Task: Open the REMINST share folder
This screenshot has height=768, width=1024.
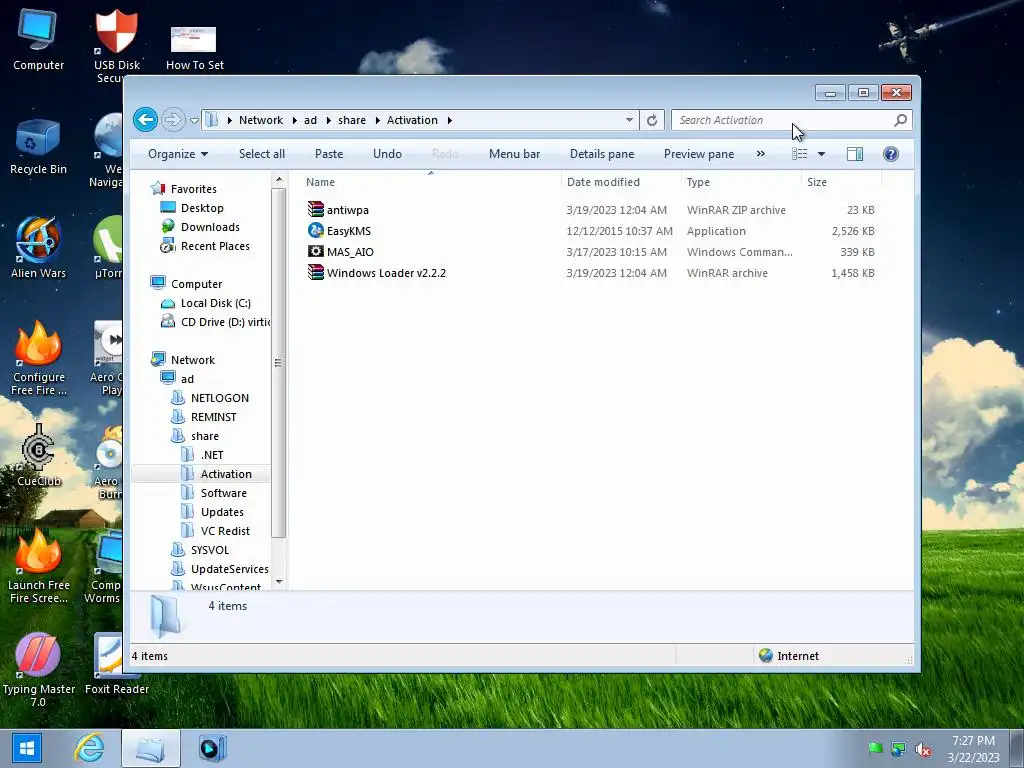Action: pyautogui.click(x=214, y=417)
